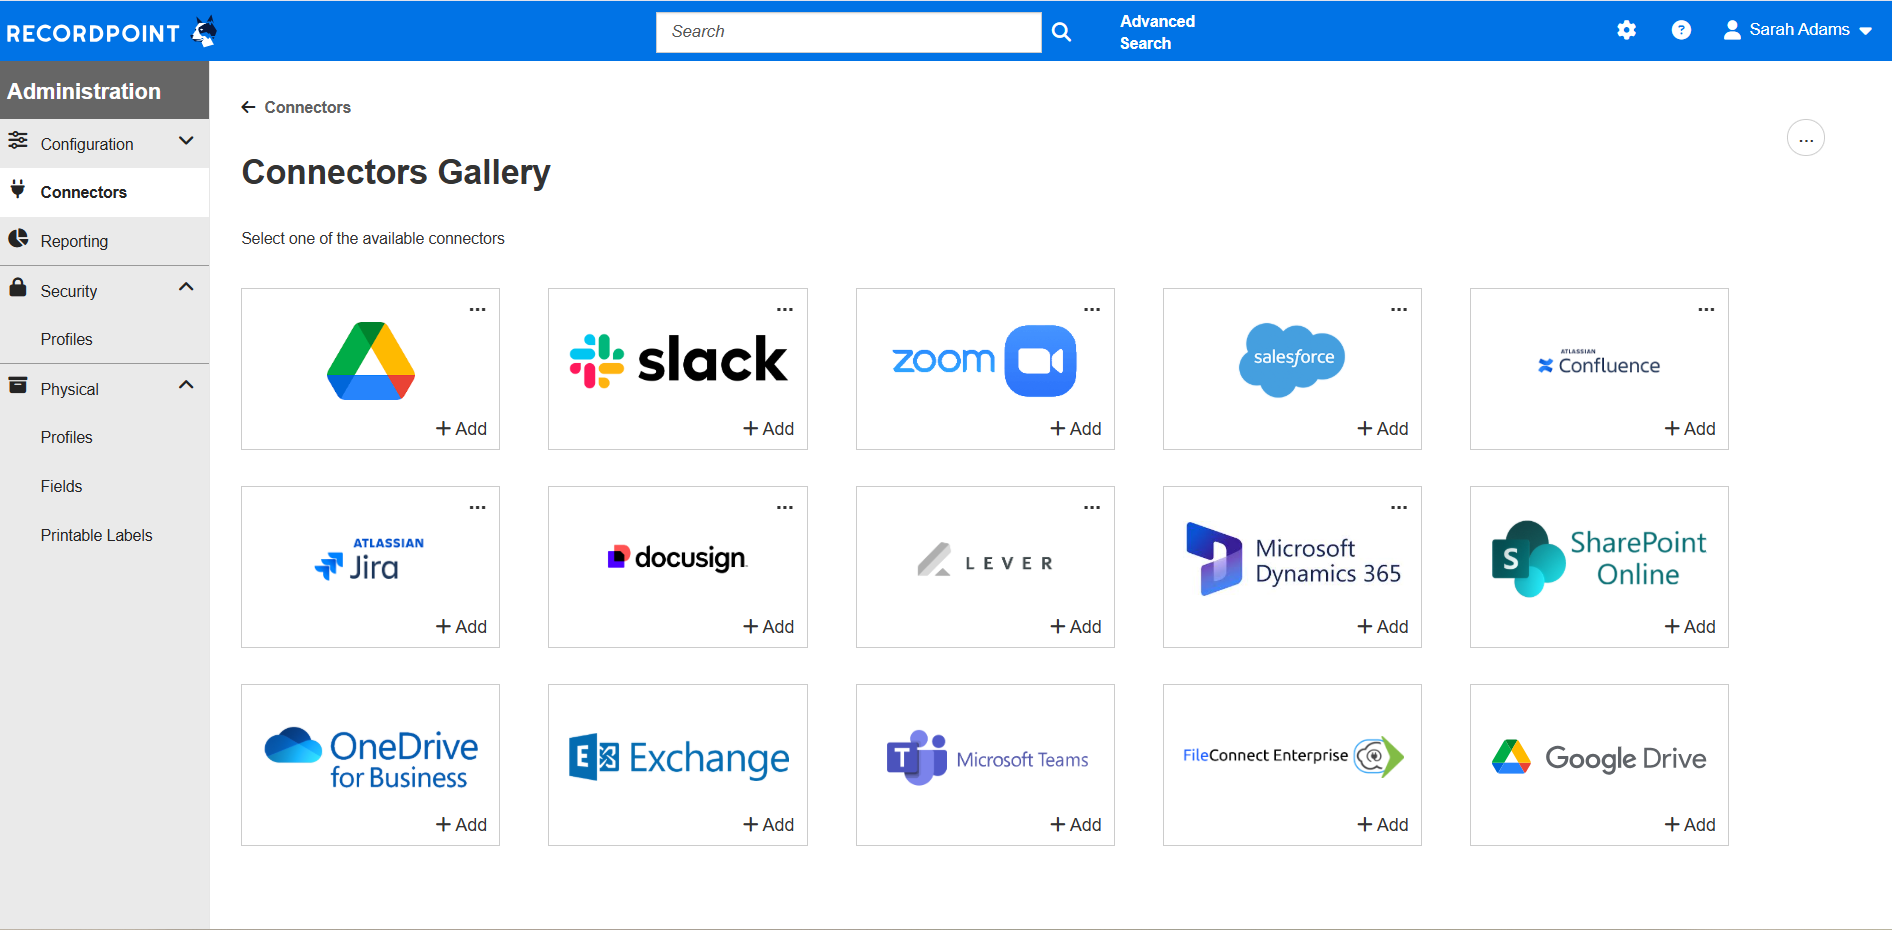Click the Google Drive triangle logo in the first card
This screenshot has height=930, width=1892.
[371, 361]
